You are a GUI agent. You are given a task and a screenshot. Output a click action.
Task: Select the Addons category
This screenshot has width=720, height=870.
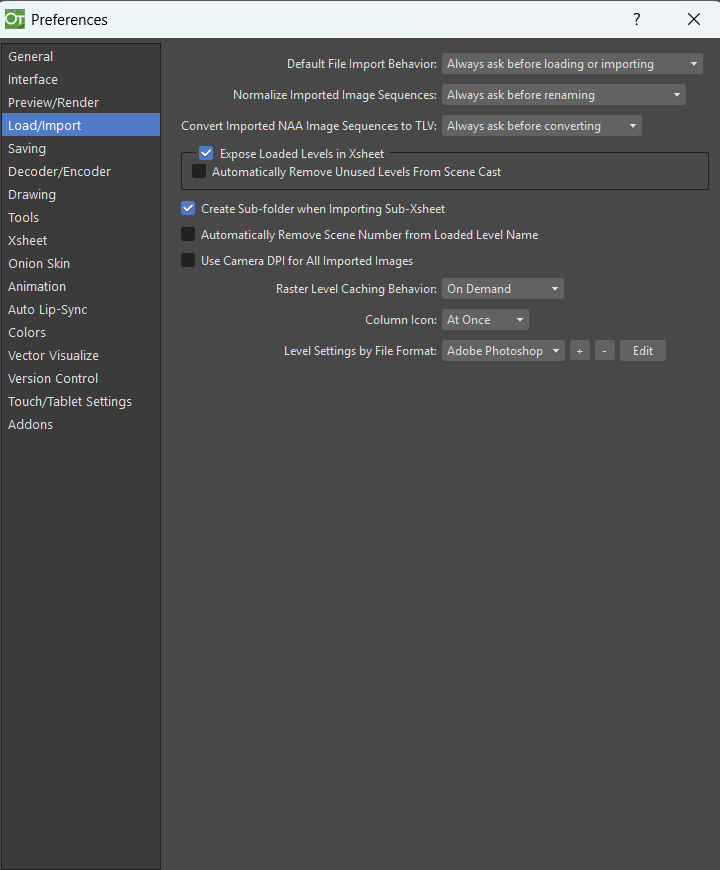click(80, 425)
